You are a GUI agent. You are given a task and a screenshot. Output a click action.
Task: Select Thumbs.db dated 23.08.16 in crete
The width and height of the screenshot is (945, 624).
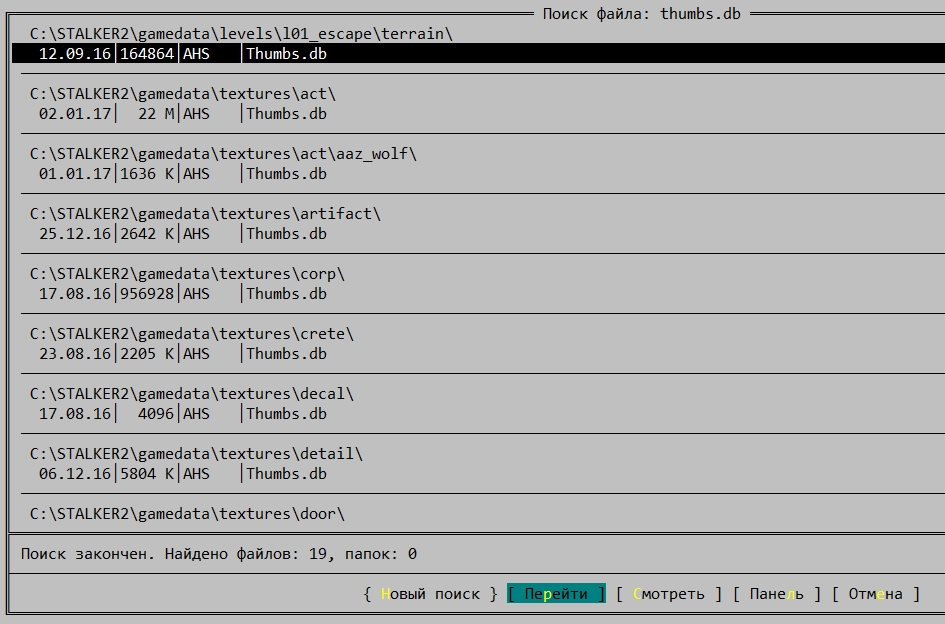click(x=286, y=354)
